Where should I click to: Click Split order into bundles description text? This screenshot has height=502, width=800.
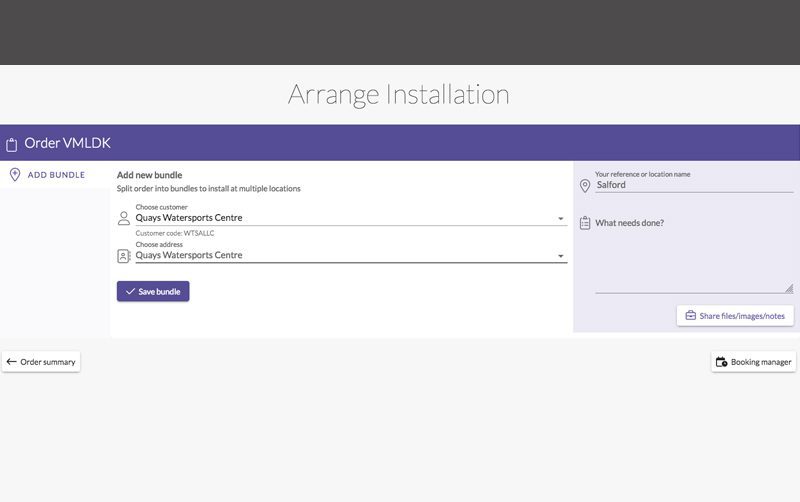click(209, 189)
